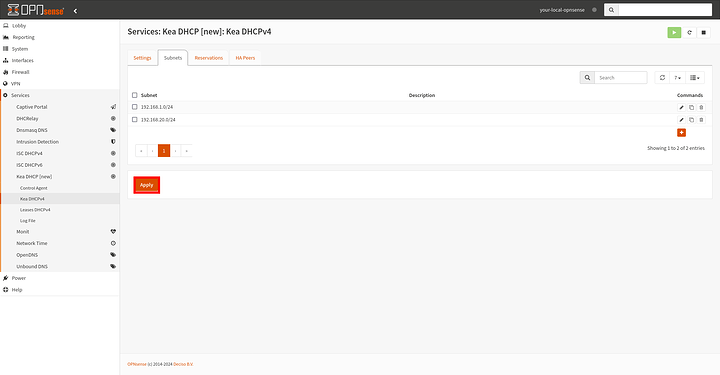The image size is (720, 375).
Task: Click the Apply button
Action: tap(146, 185)
